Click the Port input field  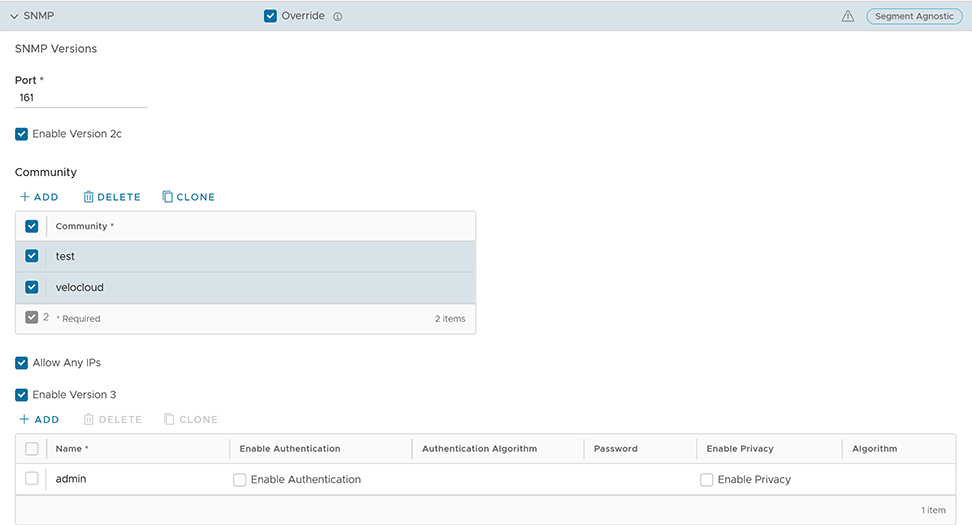pyautogui.click(x=81, y=98)
